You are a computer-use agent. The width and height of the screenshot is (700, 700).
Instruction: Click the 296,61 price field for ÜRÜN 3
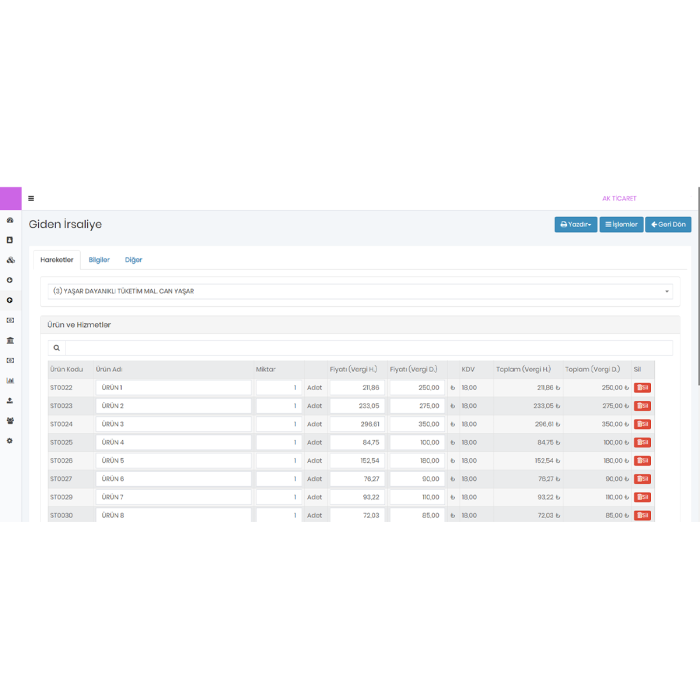357,424
